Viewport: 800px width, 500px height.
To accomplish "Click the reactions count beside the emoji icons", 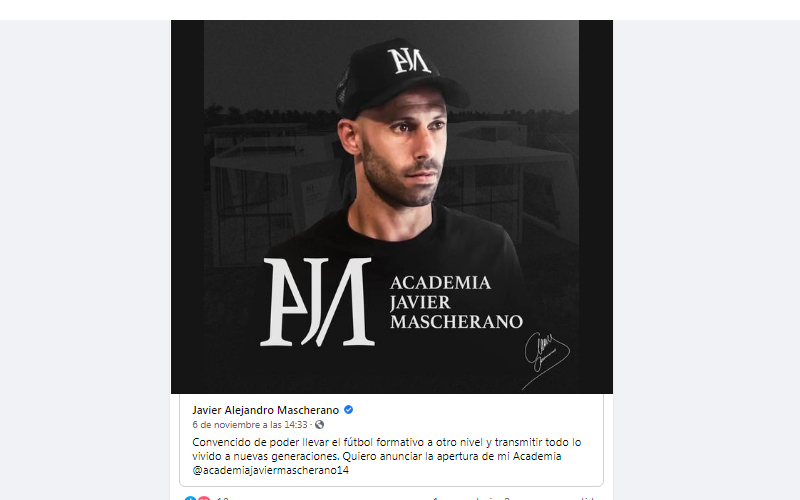I will tap(222, 498).
